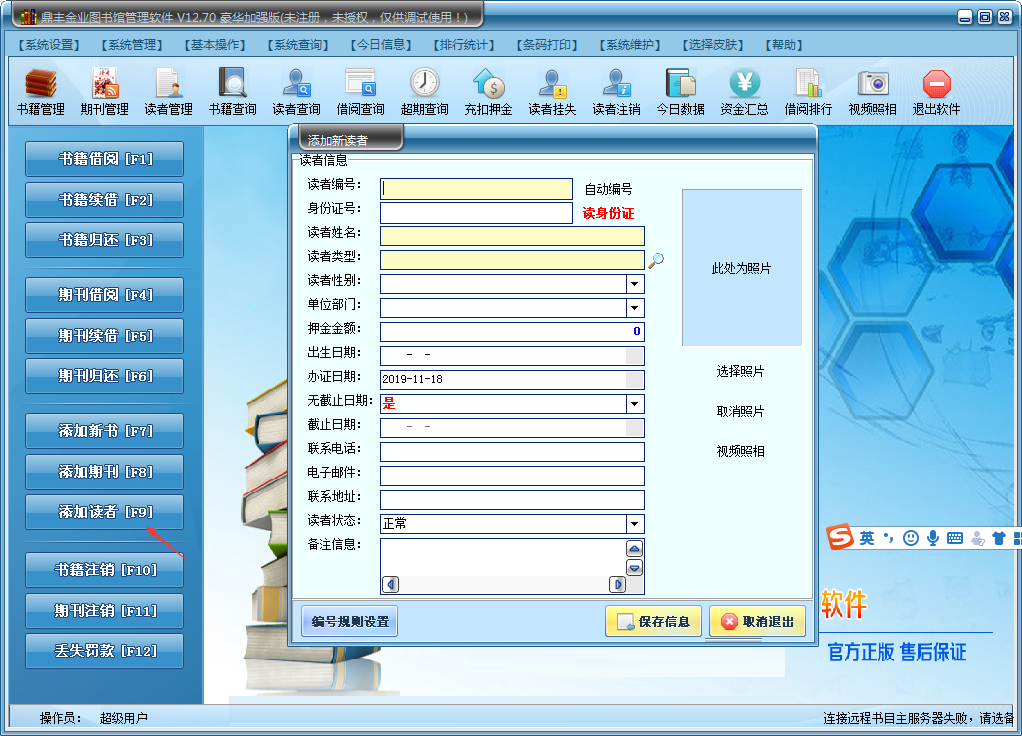Viewport: 1022px width, 736px height.
Task: Open 视频照相 camera icon in toolbar
Action: pos(872,83)
